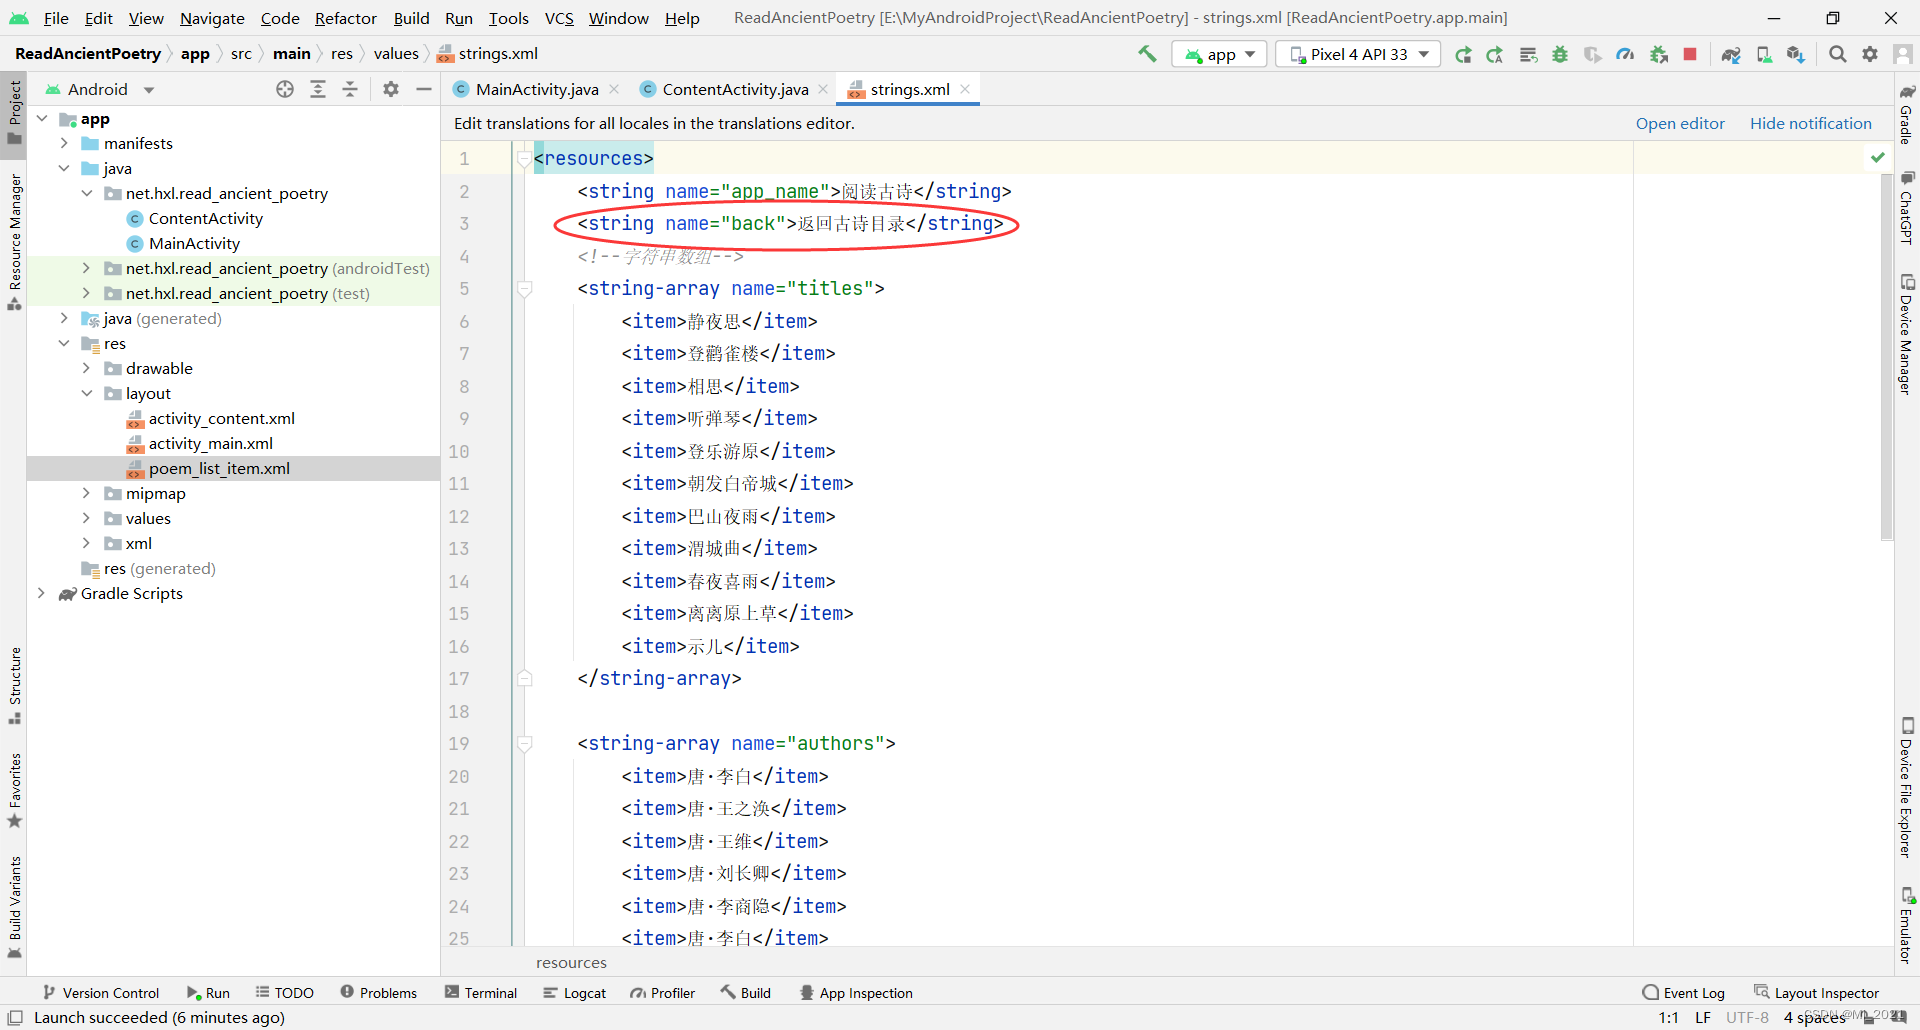This screenshot has height=1030, width=1920.
Task: Toggle the Device File Explorer window
Action: (x=1907, y=787)
